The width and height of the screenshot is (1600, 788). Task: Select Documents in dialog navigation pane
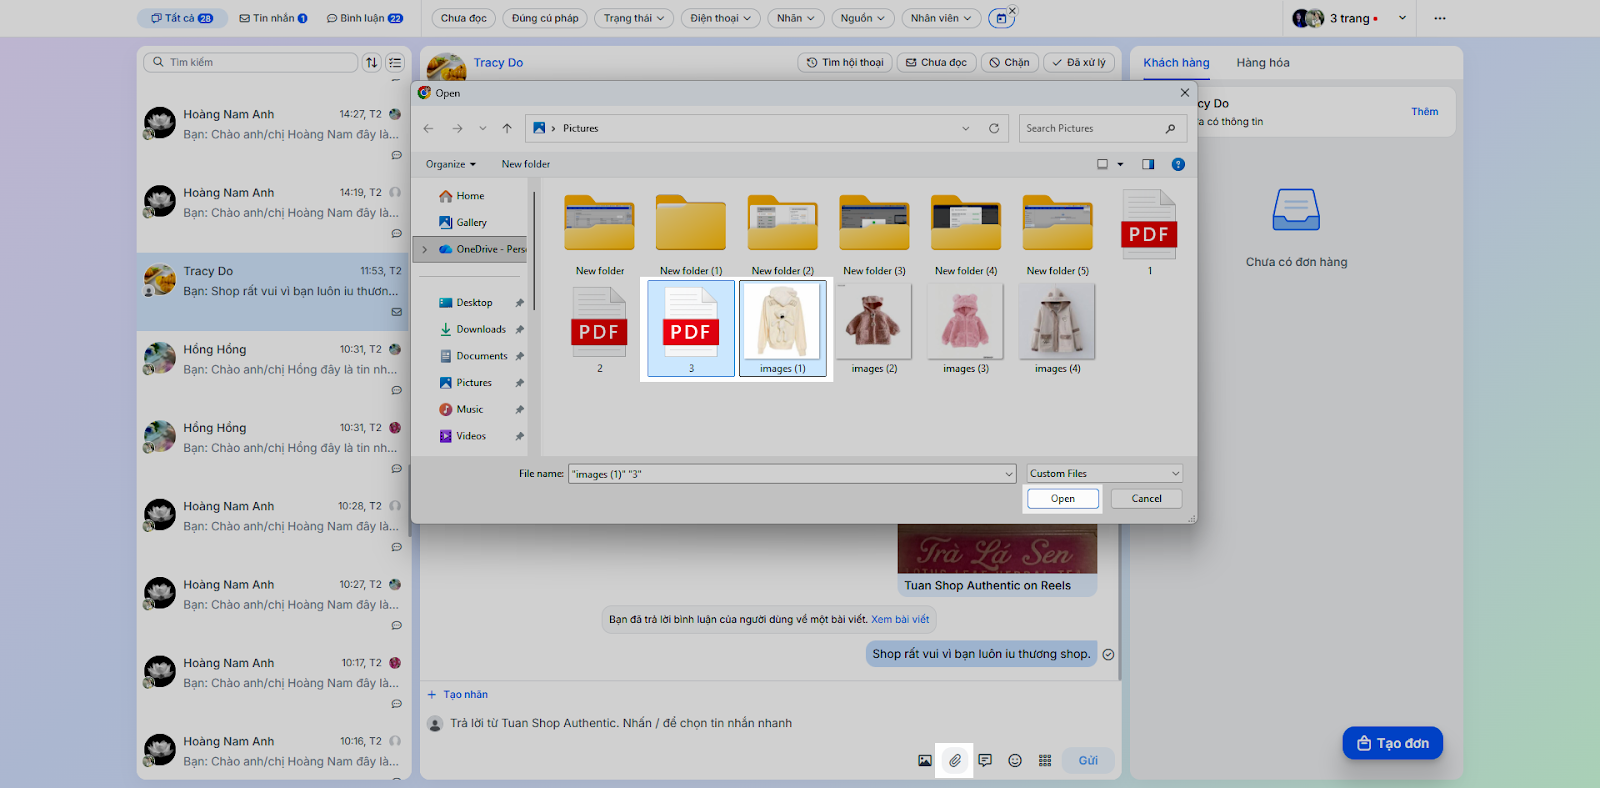pos(482,356)
